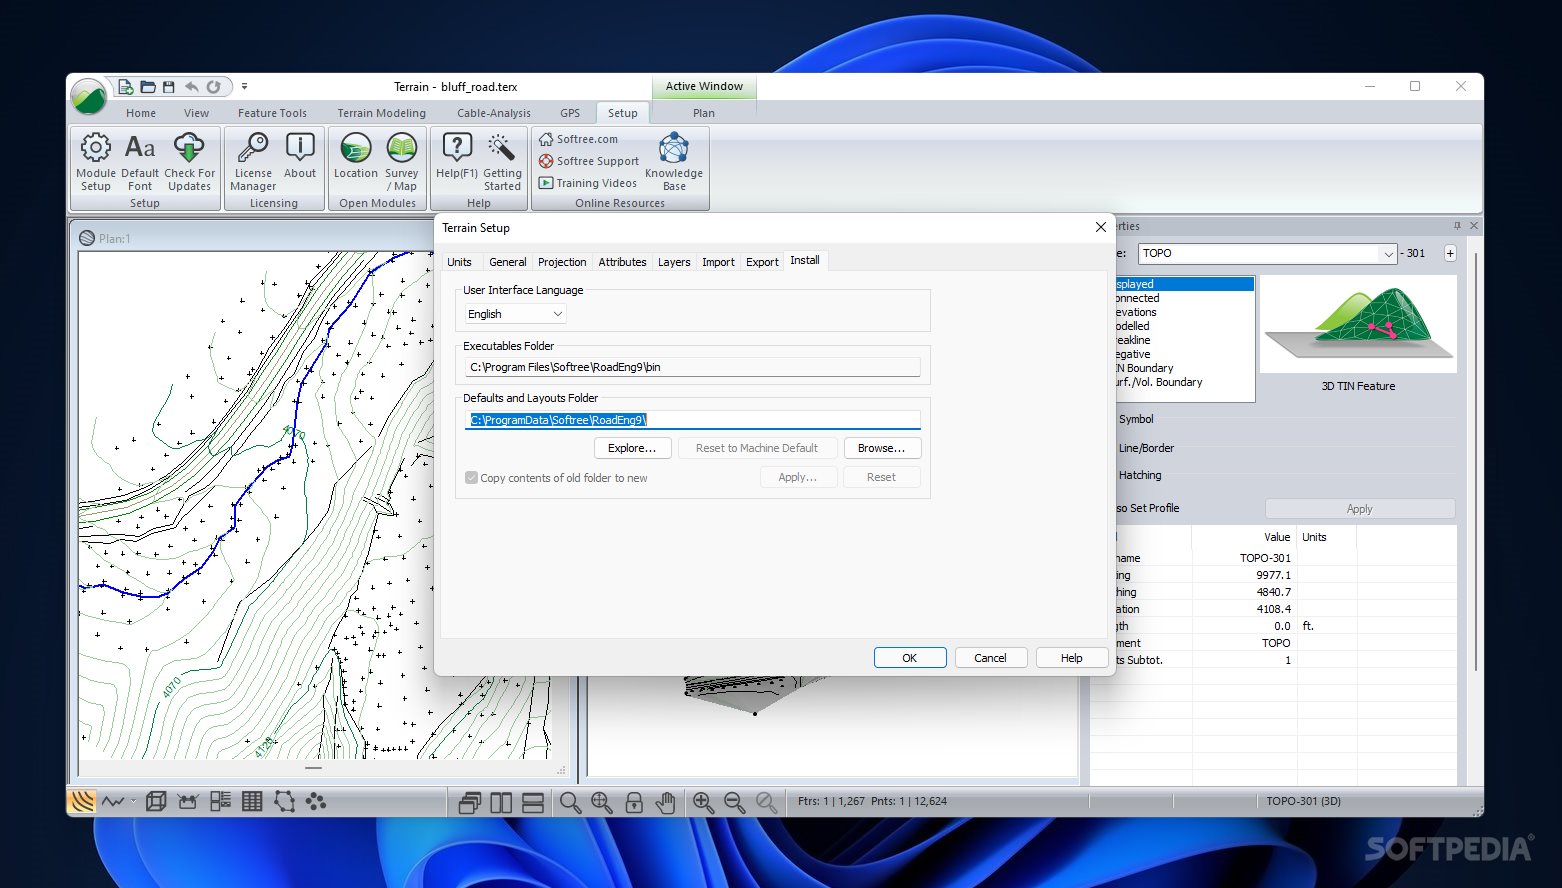
Task: Close the Terrain Setup dialog
Action: 1100,228
